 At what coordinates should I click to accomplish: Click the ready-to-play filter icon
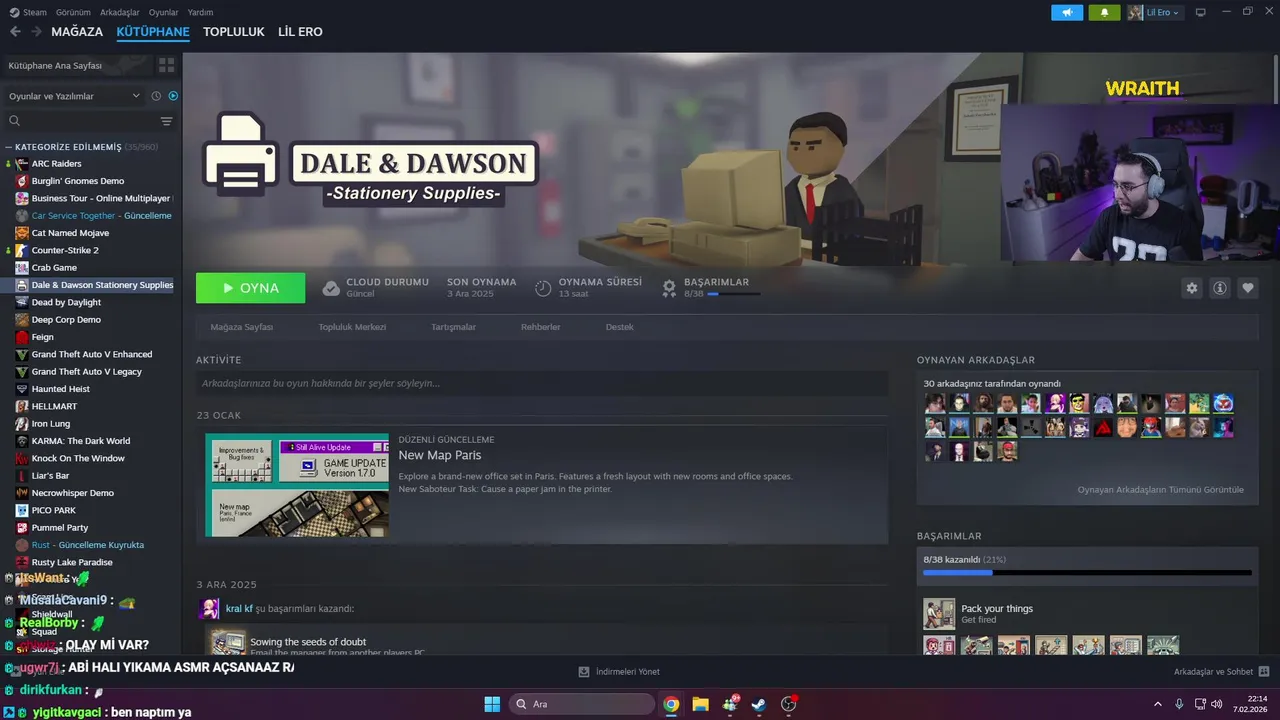[x=173, y=96]
